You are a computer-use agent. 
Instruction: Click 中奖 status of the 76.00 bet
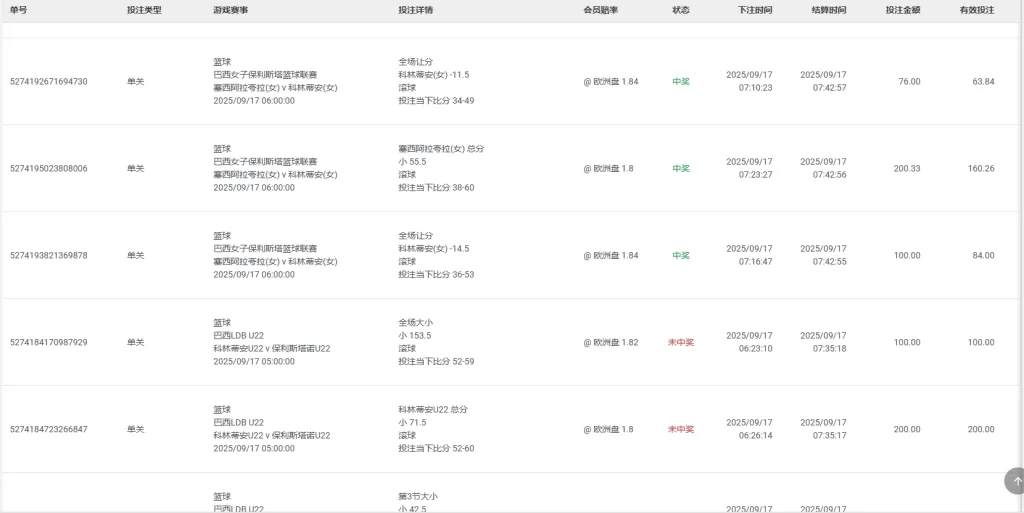click(x=681, y=82)
